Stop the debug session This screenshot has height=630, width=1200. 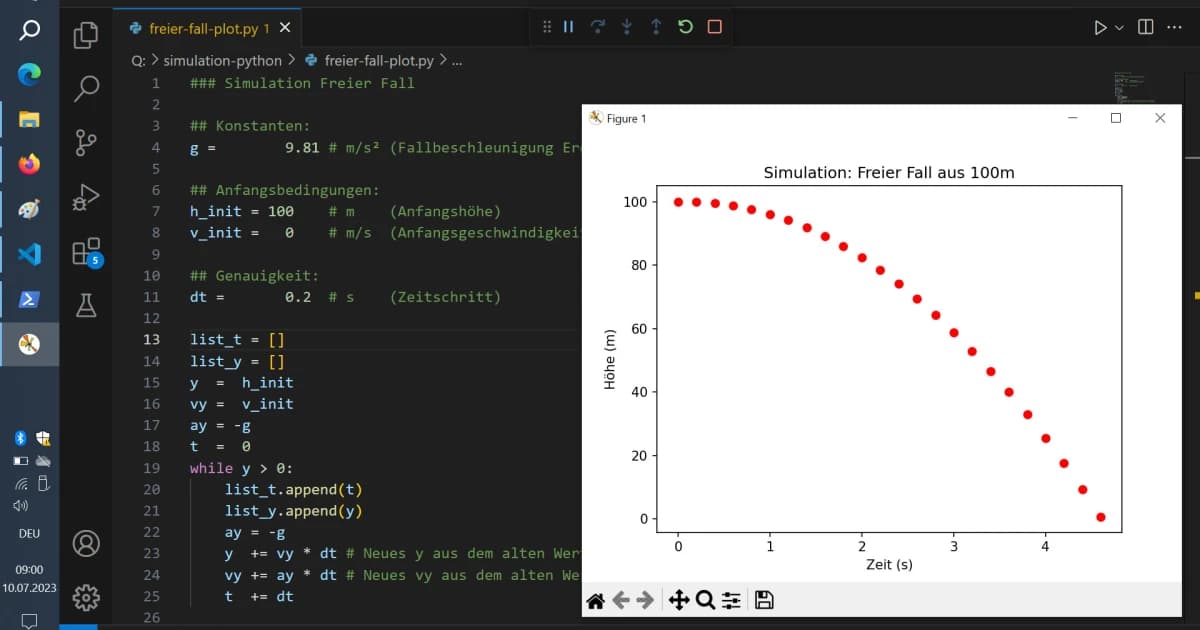tap(714, 27)
